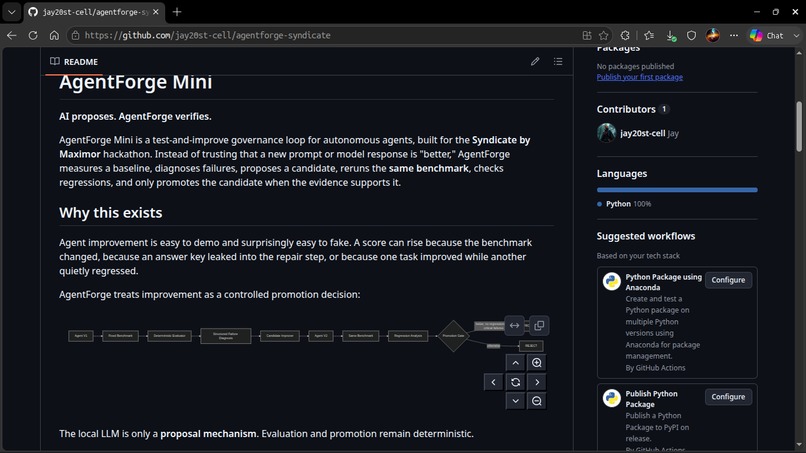This screenshot has width=806, height=453.
Task: Open browser essentials shield icon
Action: pos(691,35)
